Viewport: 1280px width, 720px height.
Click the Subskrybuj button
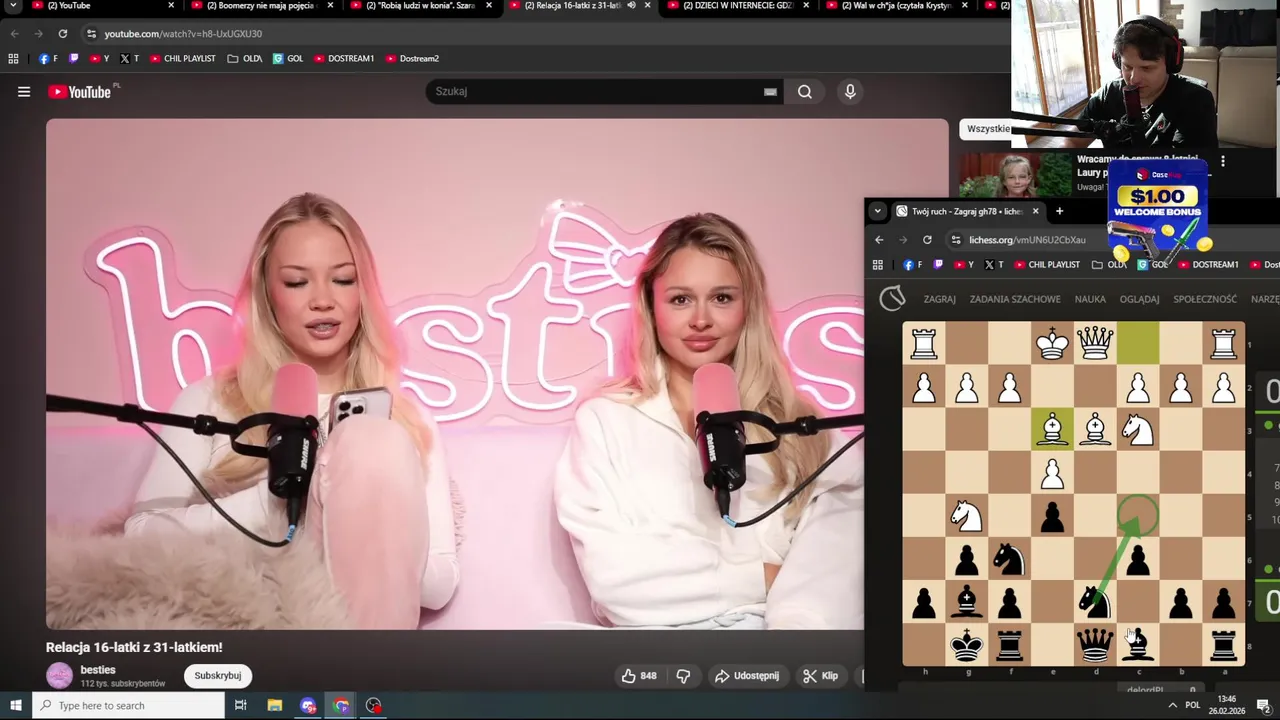[217, 676]
